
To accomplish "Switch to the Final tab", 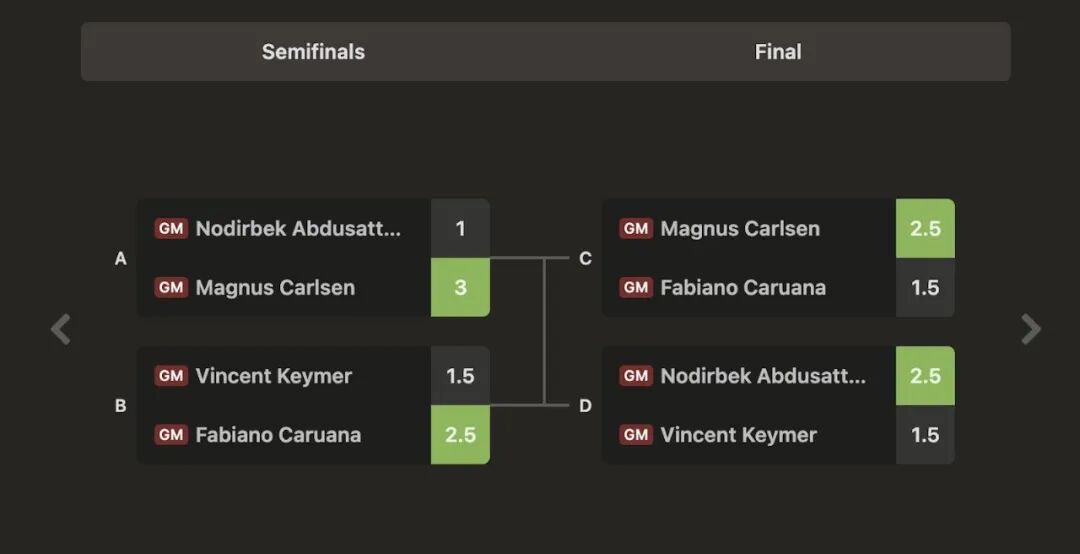I will [778, 52].
